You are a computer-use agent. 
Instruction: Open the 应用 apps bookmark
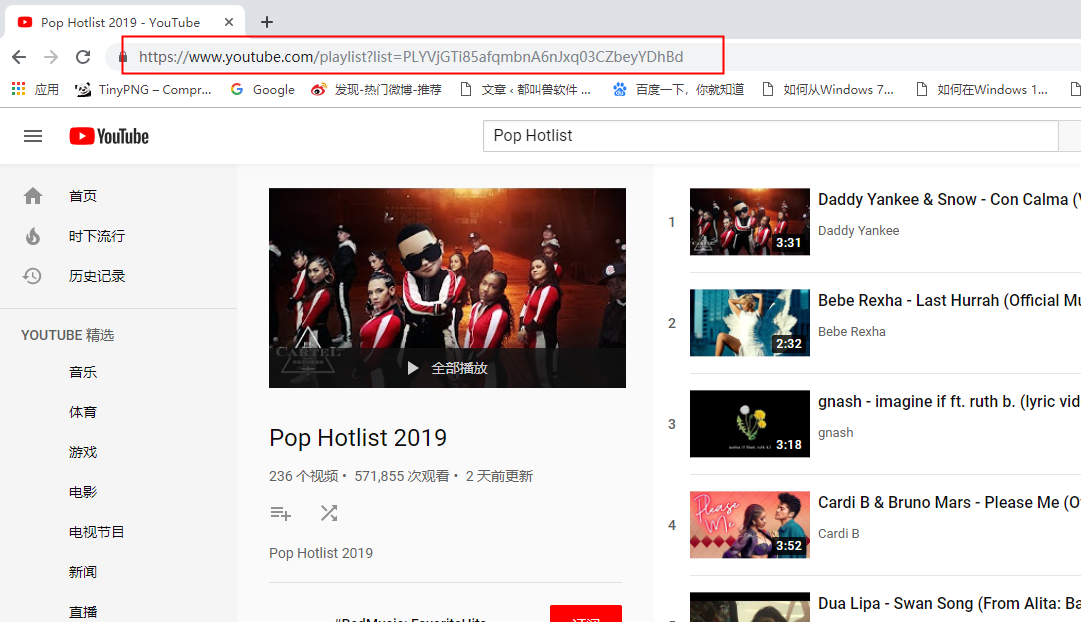[36, 90]
